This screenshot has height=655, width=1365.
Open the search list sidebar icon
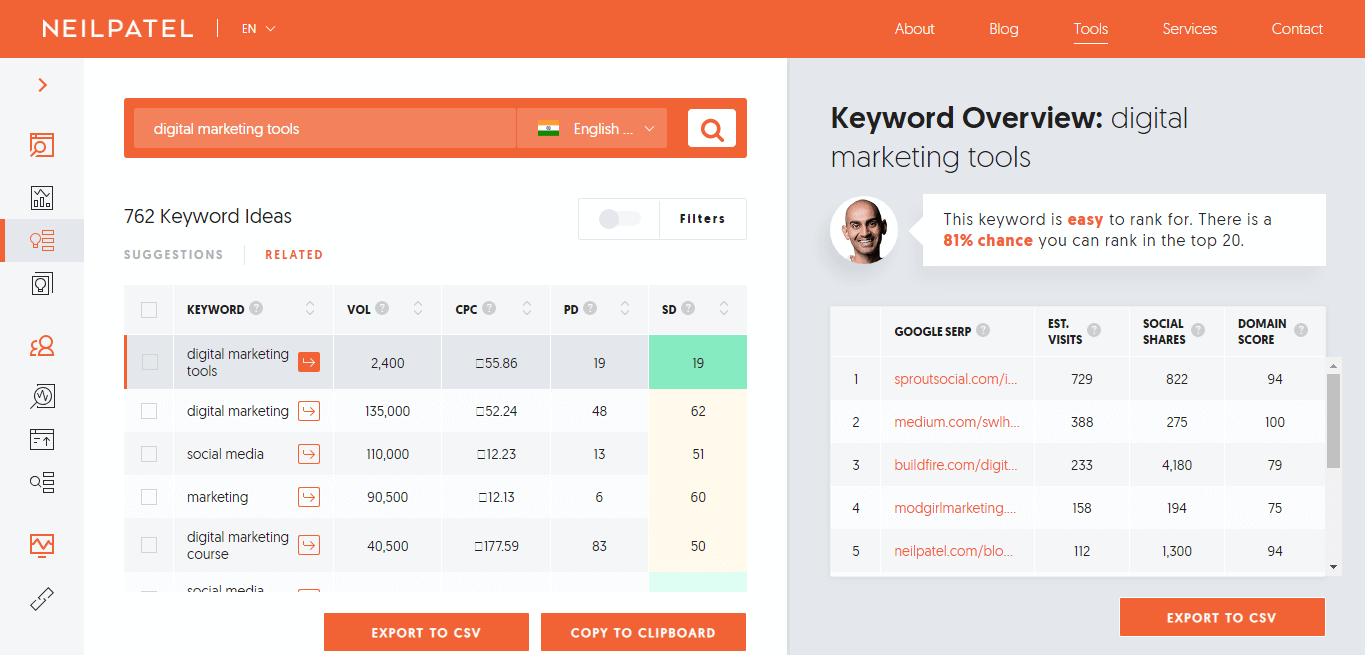(x=42, y=484)
